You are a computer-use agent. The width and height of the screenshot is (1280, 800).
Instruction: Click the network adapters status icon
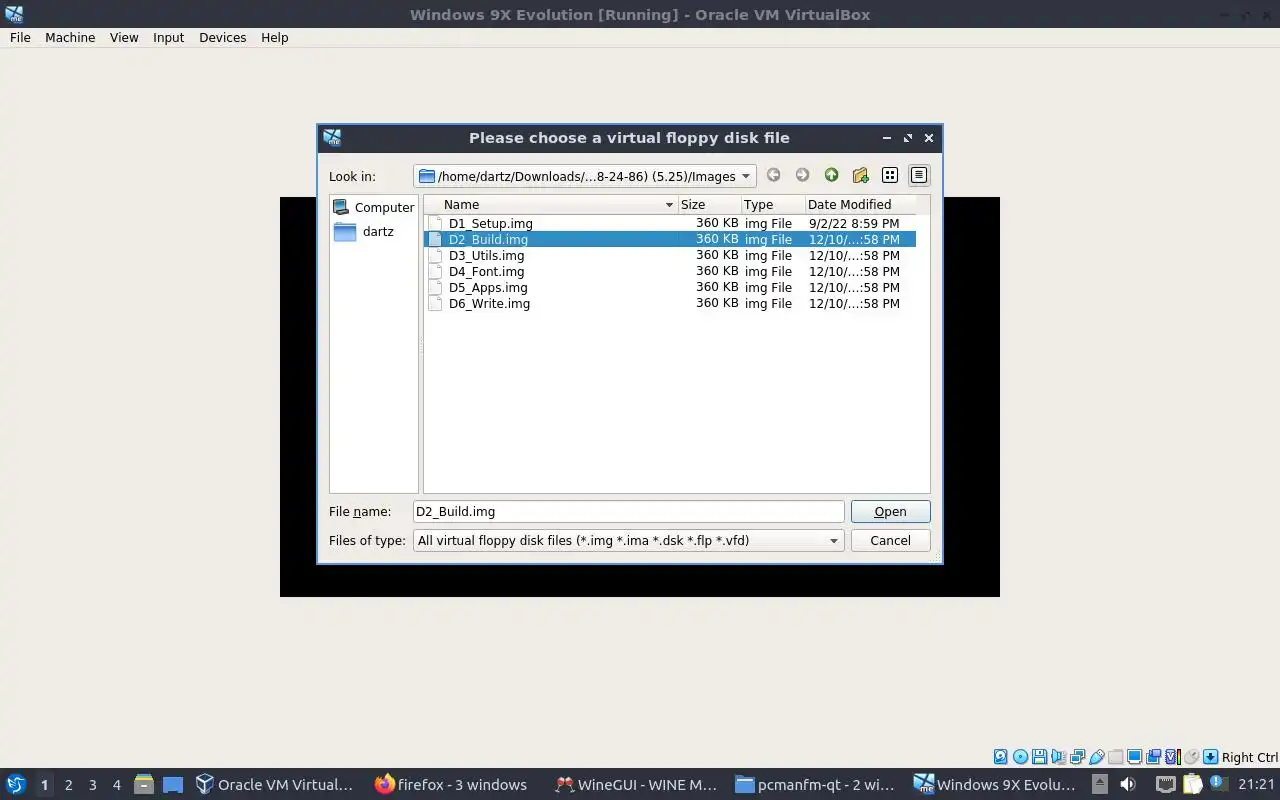click(x=1077, y=757)
